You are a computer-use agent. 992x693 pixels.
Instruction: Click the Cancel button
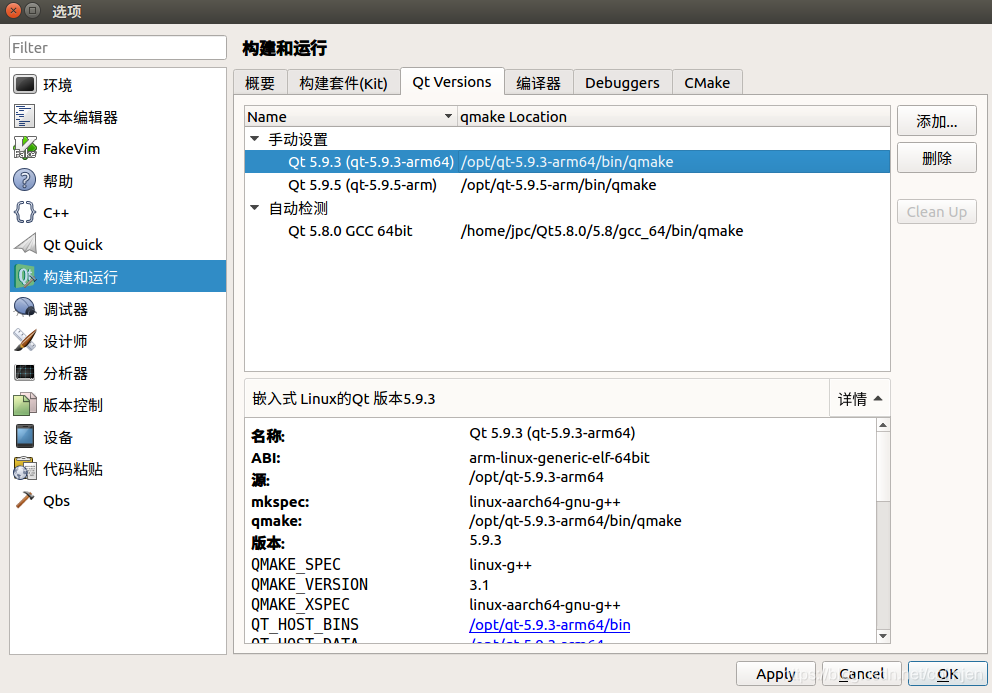click(x=862, y=674)
